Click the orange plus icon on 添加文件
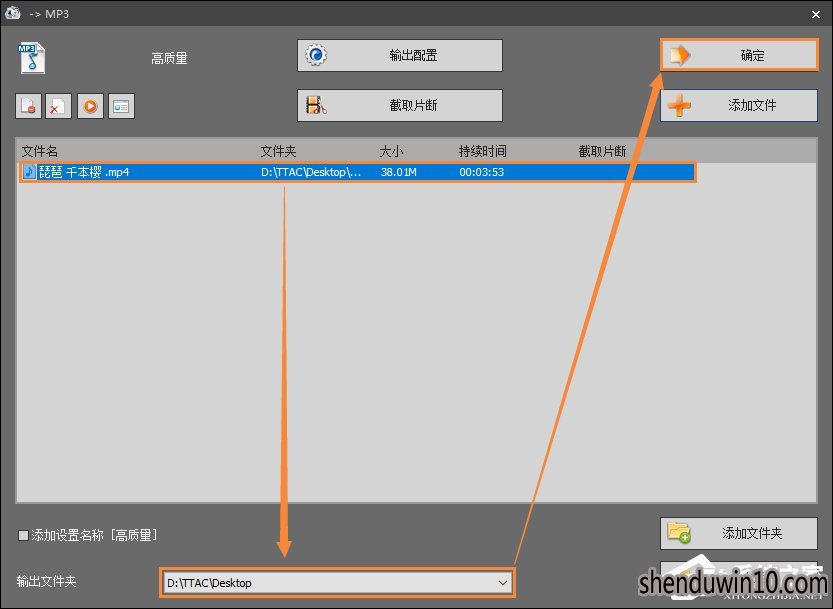Viewport: 833px width, 609px height. [679, 105]
